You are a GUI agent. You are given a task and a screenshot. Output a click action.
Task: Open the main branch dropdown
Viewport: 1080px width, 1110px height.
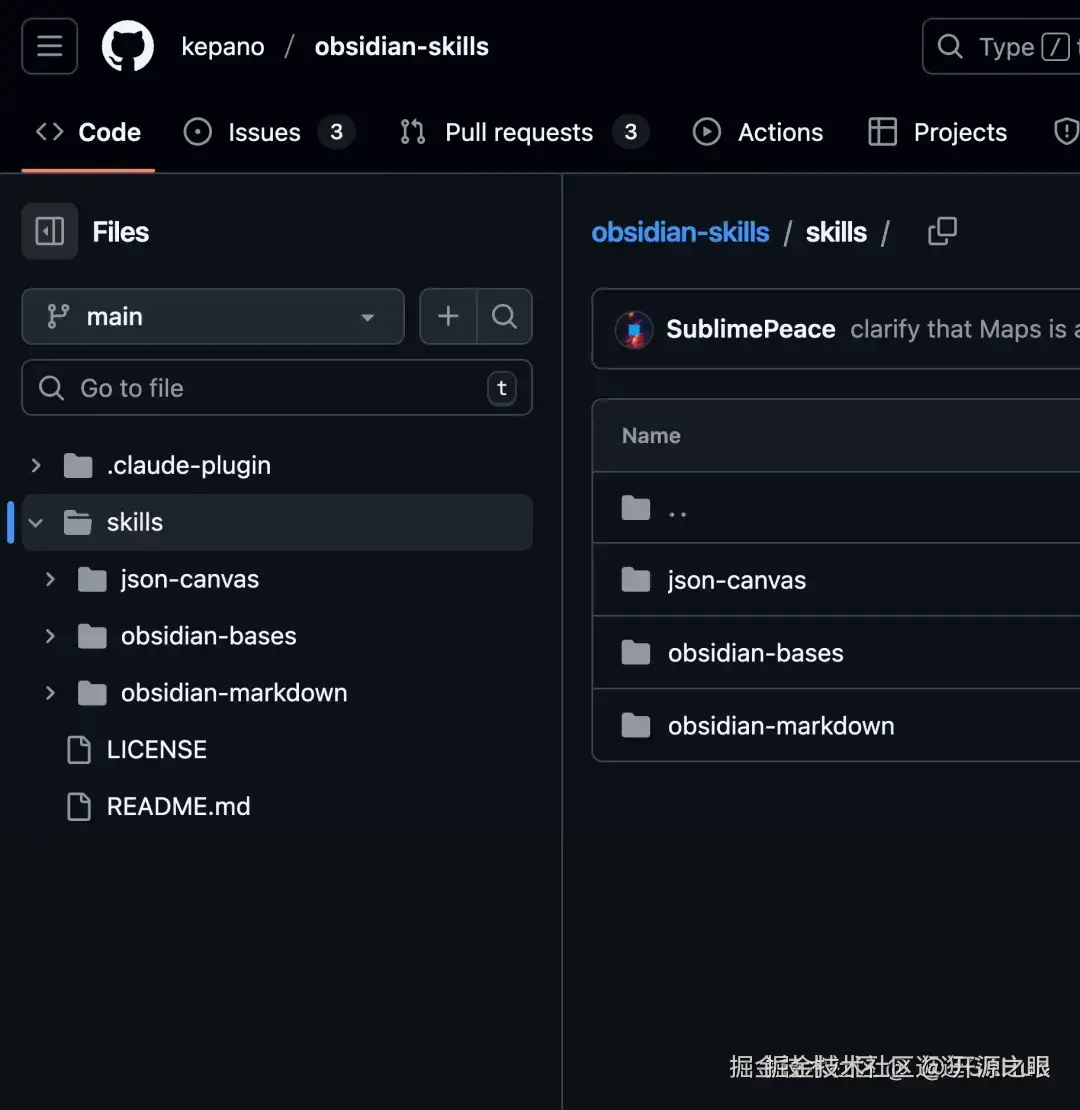[x=213, y=316]
